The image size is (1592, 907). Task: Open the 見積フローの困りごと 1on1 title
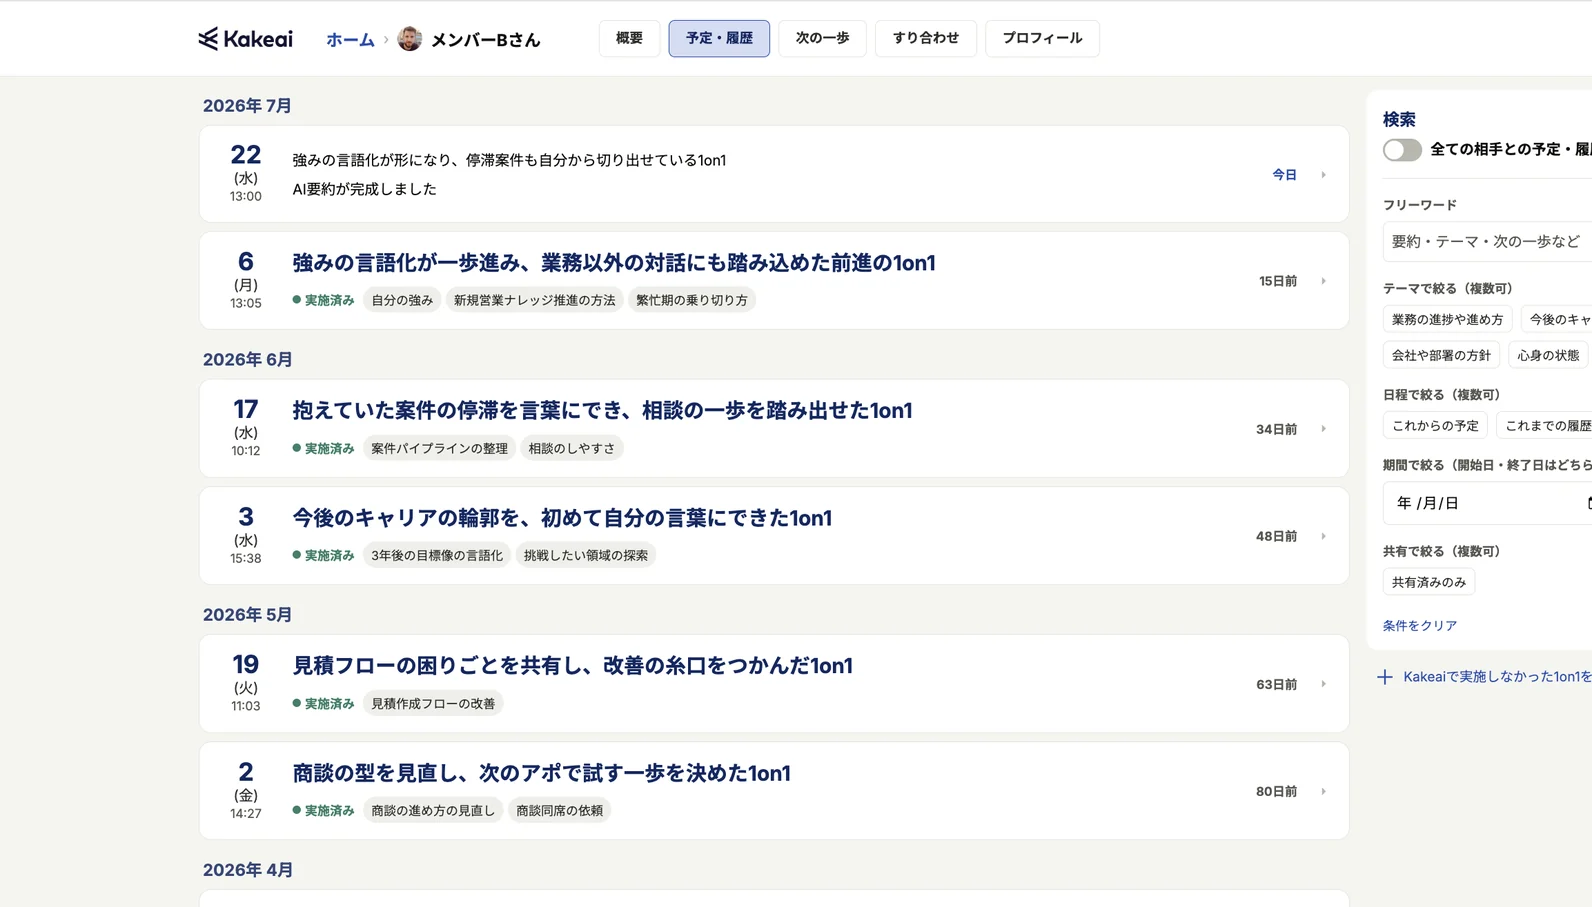(x=572, y=666)
